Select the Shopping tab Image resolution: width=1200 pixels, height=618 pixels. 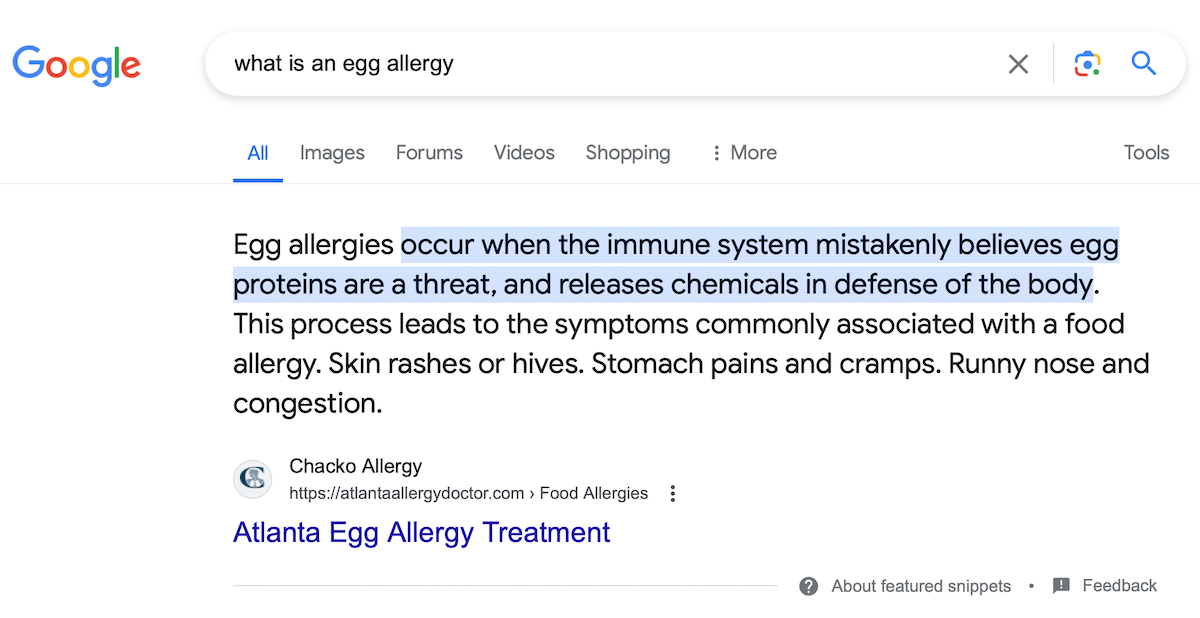coord(627,152)
